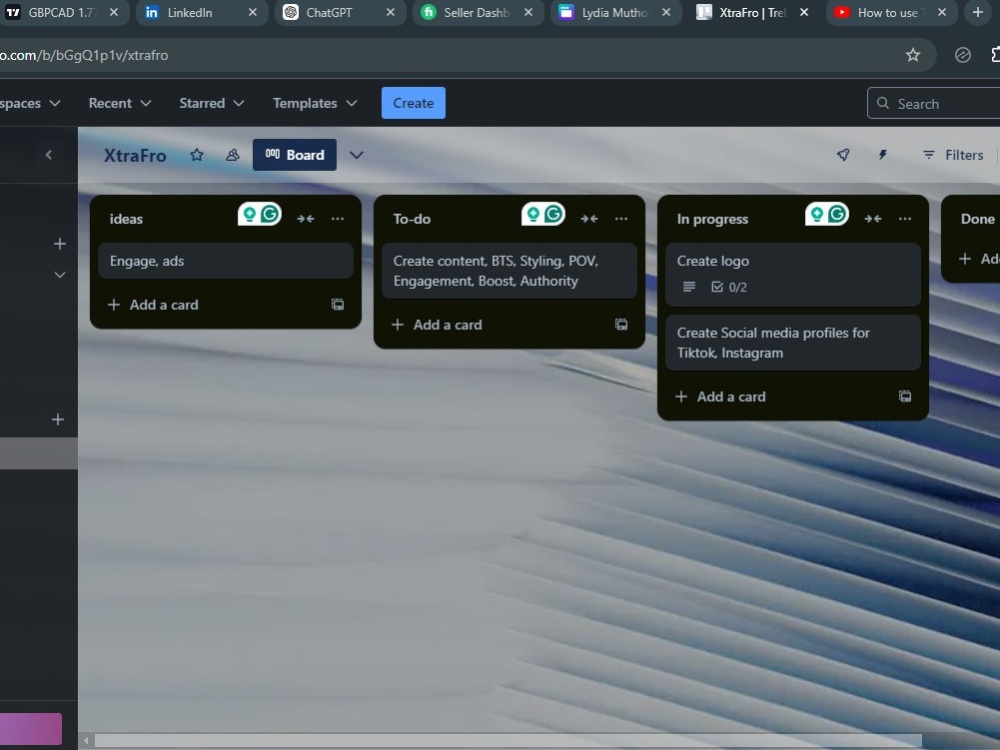
Task: Click Grammarly badge on In progress list
Action: coord(827,214)
